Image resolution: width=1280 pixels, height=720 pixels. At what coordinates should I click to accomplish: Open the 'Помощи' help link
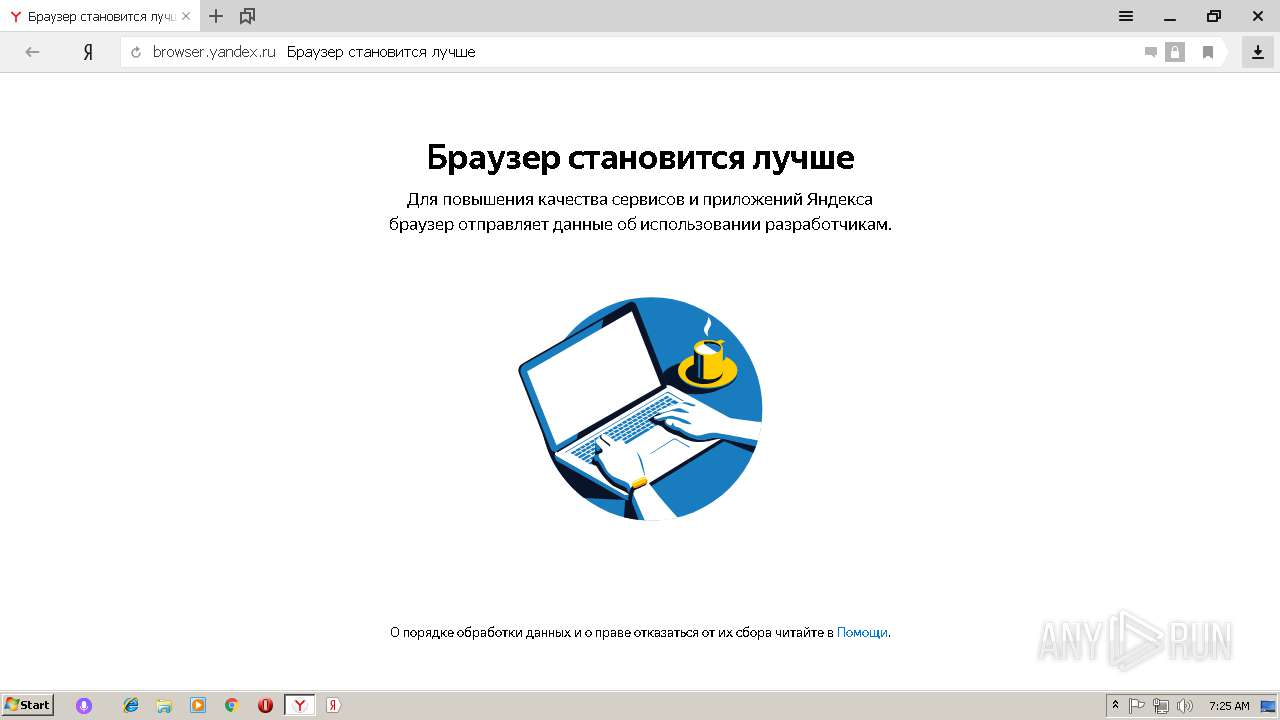[862, 632]
